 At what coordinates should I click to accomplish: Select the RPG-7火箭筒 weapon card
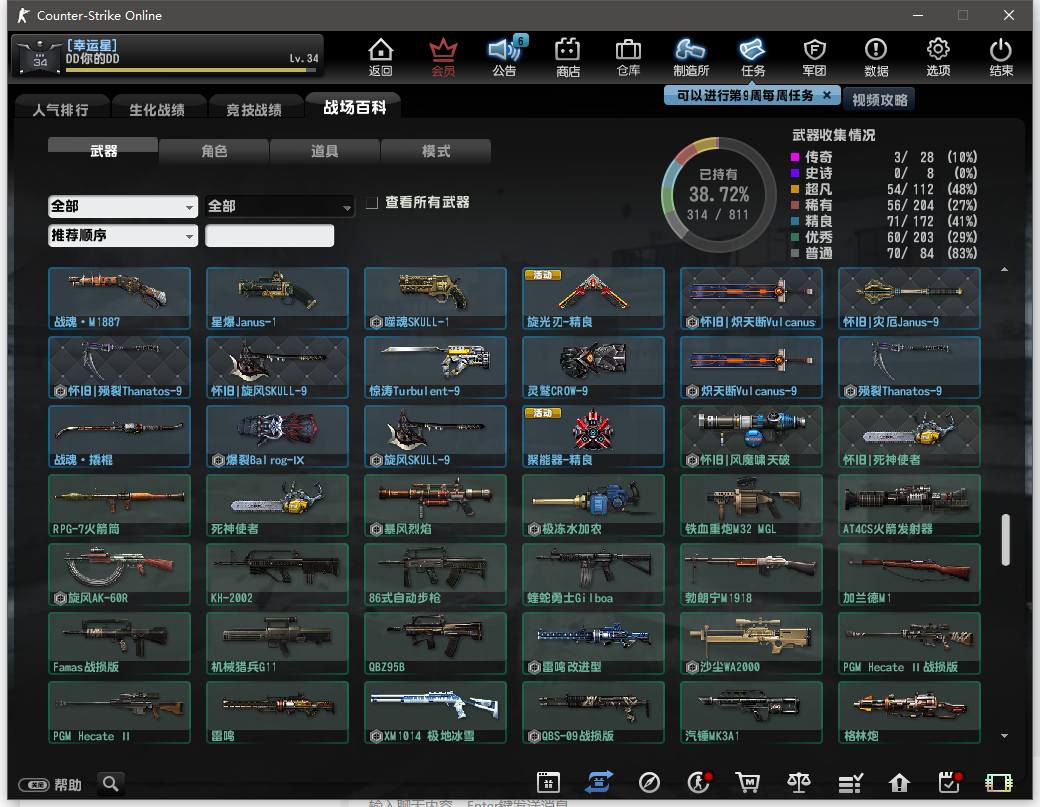(119, 505)
